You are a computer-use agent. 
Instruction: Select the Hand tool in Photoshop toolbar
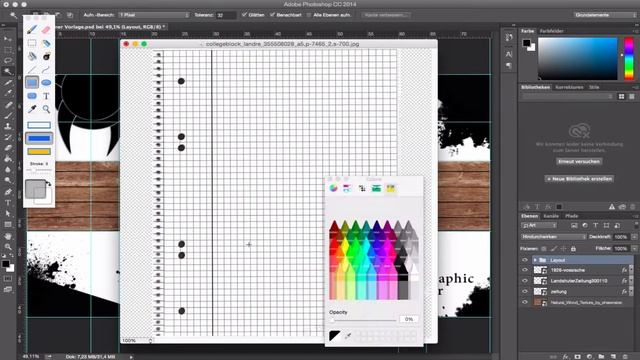click(x=8, y=236)
